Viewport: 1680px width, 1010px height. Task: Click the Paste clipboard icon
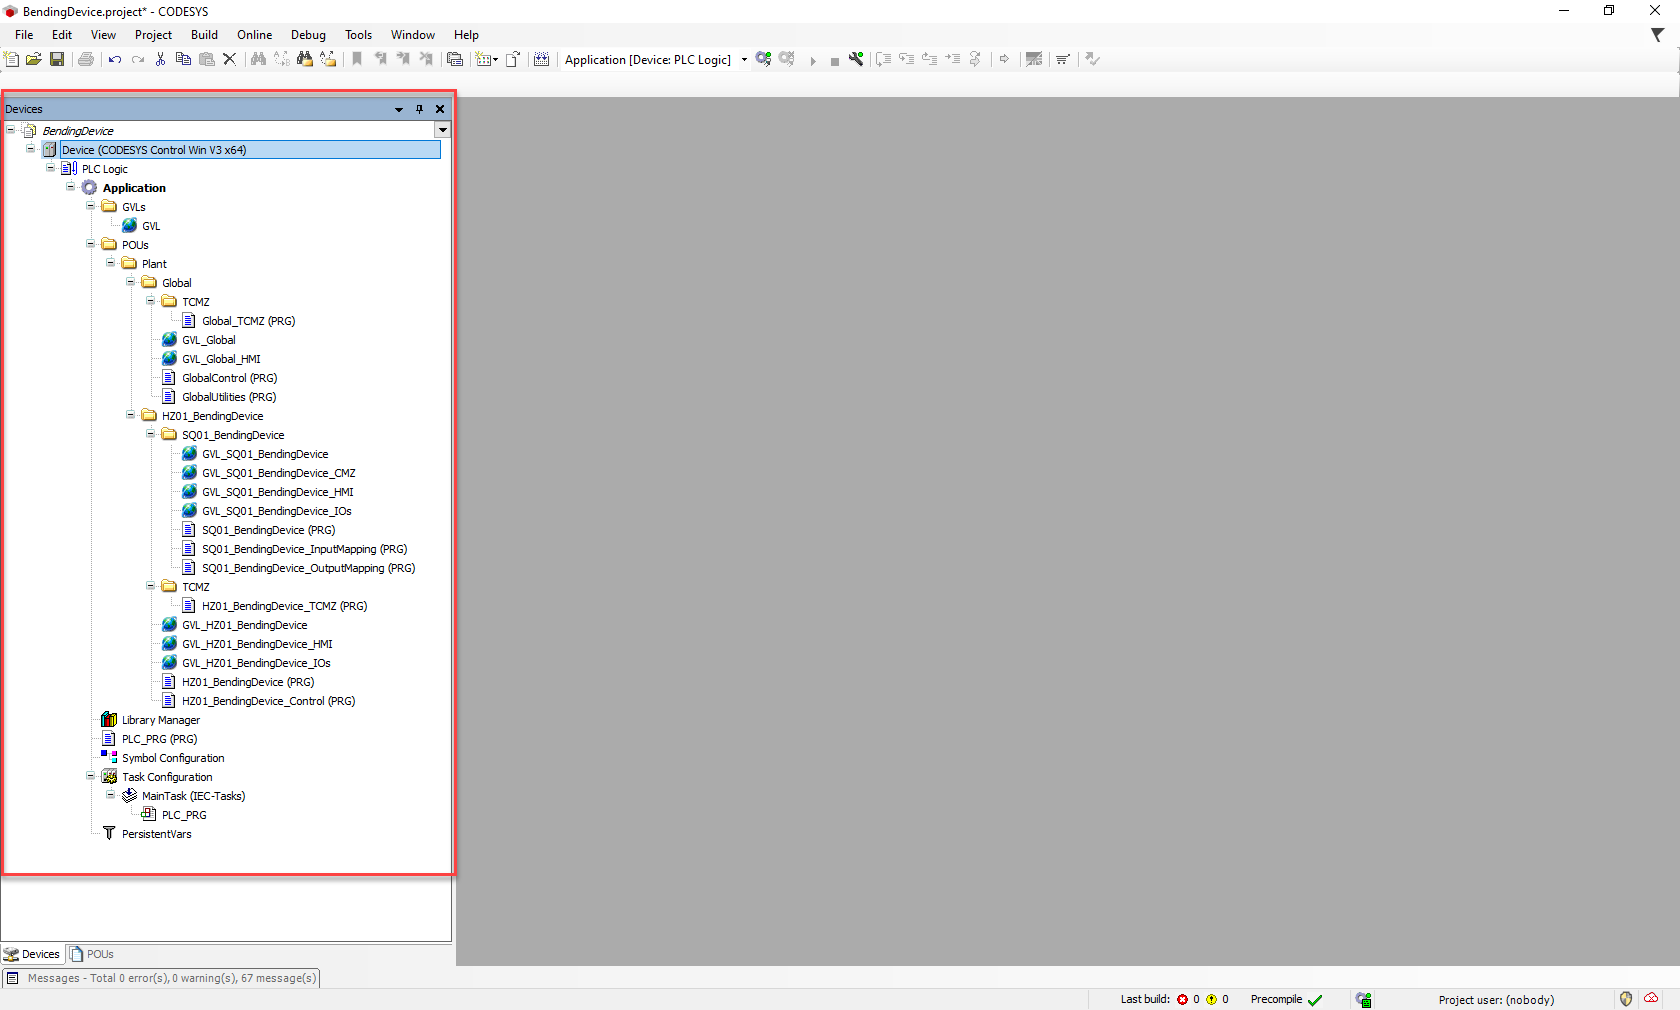207,59
